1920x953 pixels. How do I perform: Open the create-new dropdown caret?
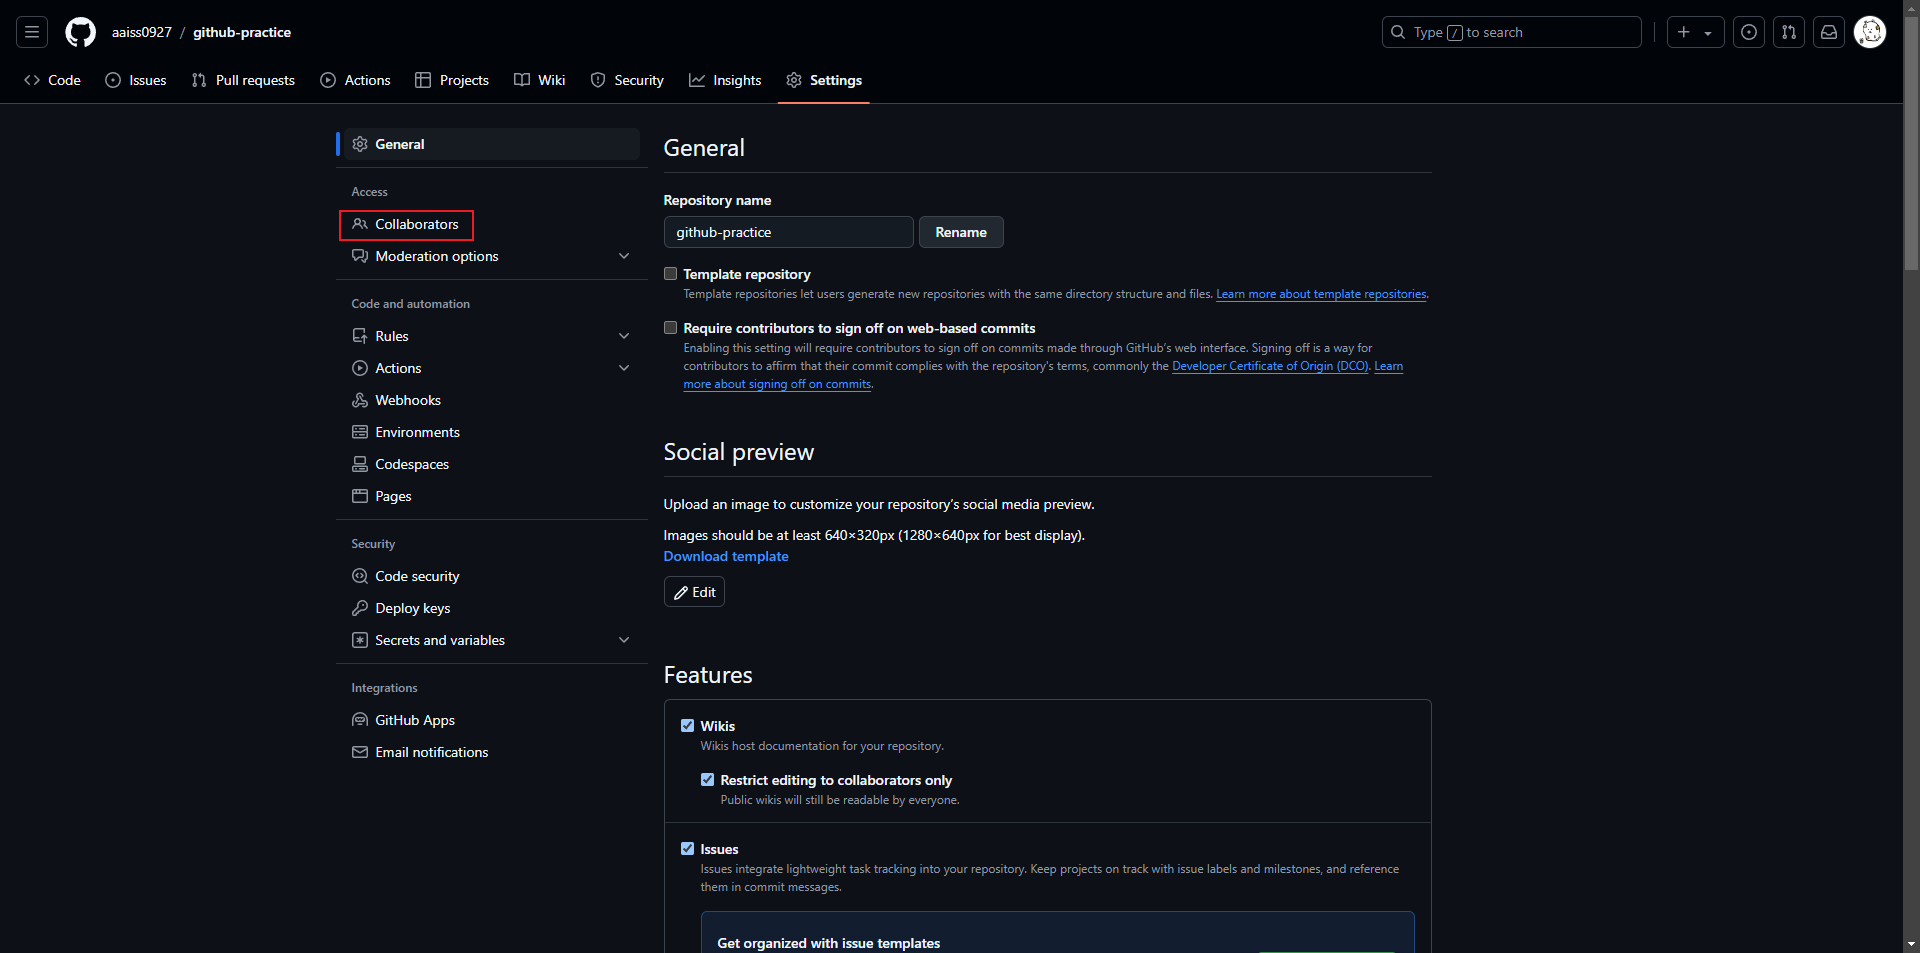click(1708, 33)
